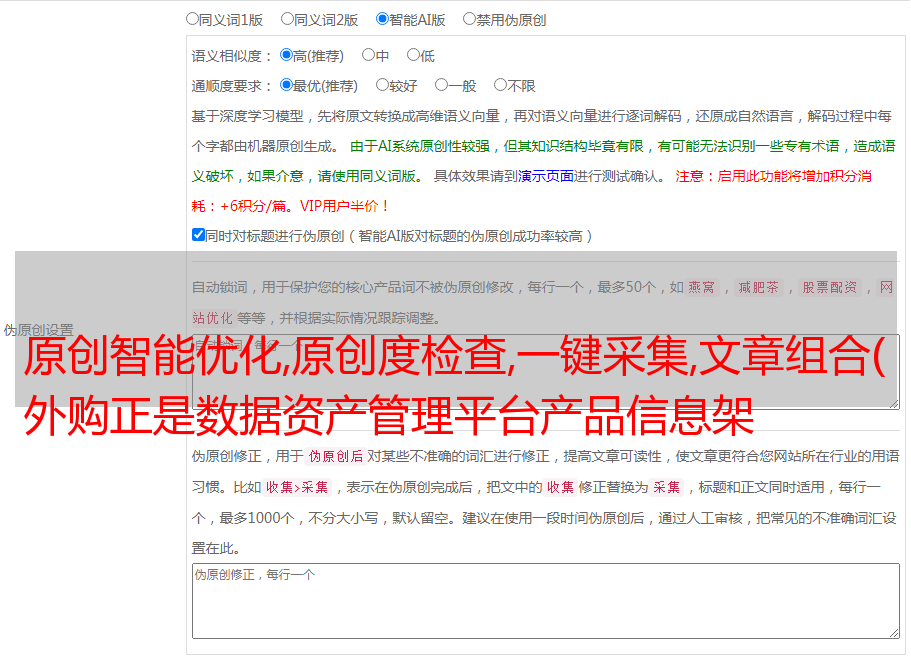This screenshot has height=658, width=911.
Task: Select the 同义词2版 radio option
Action: [x=287, y=19]
